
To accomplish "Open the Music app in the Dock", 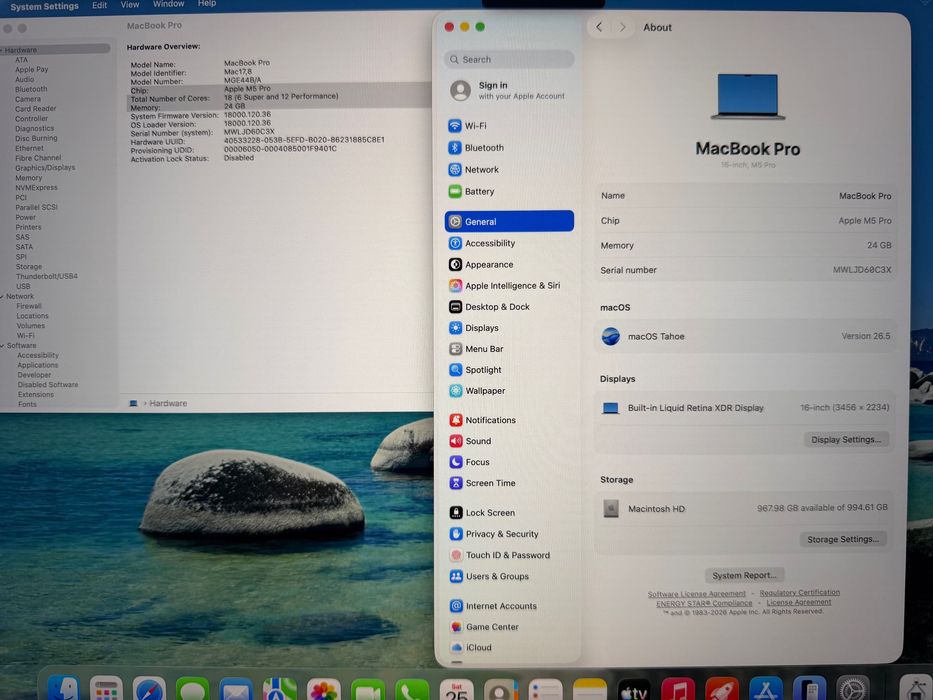I will (x=678, y=690).
